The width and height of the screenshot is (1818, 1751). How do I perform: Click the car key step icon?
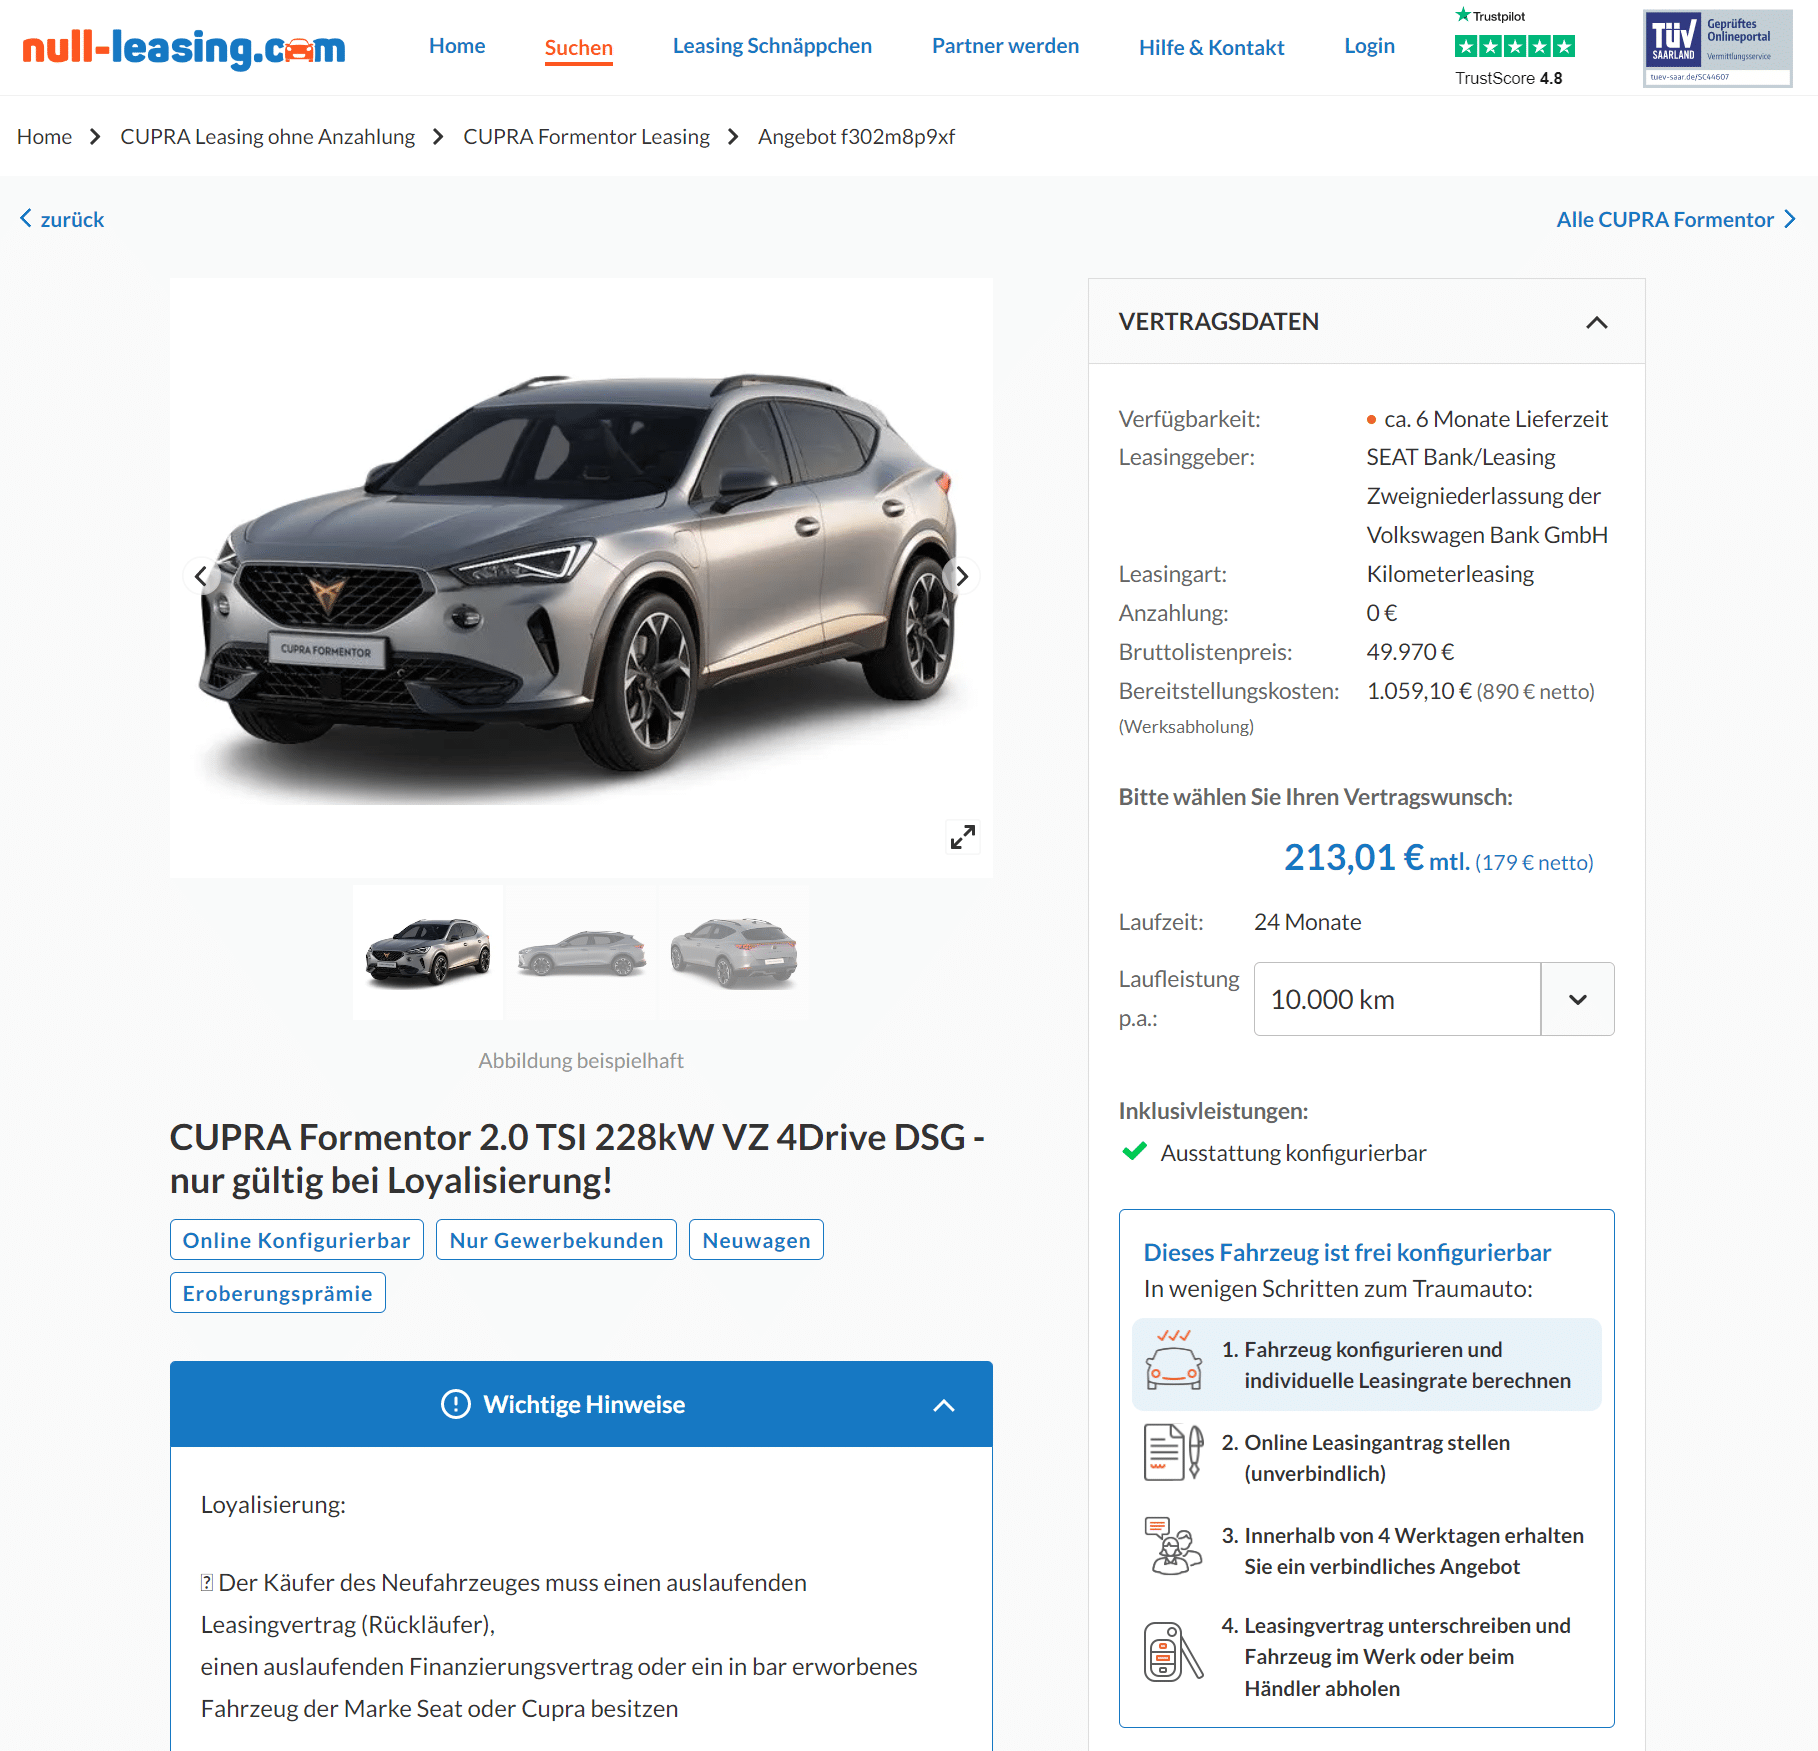click(x=1174, y=1652)
